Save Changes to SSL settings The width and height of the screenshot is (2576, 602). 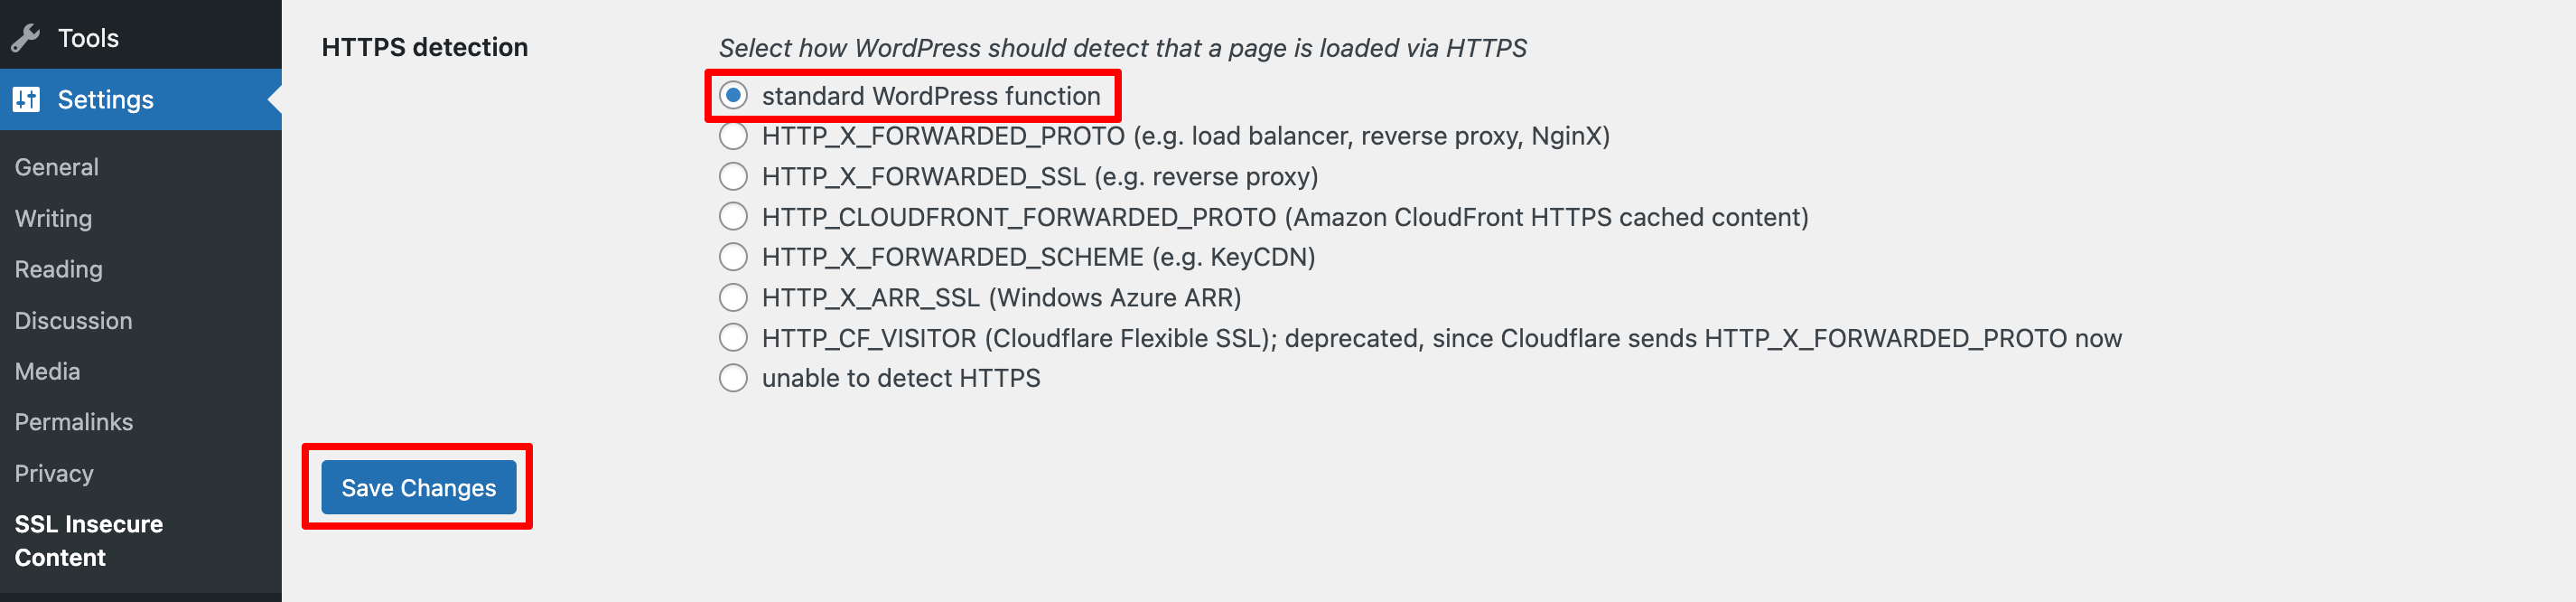pyautogui.click(x=418, y=487)
